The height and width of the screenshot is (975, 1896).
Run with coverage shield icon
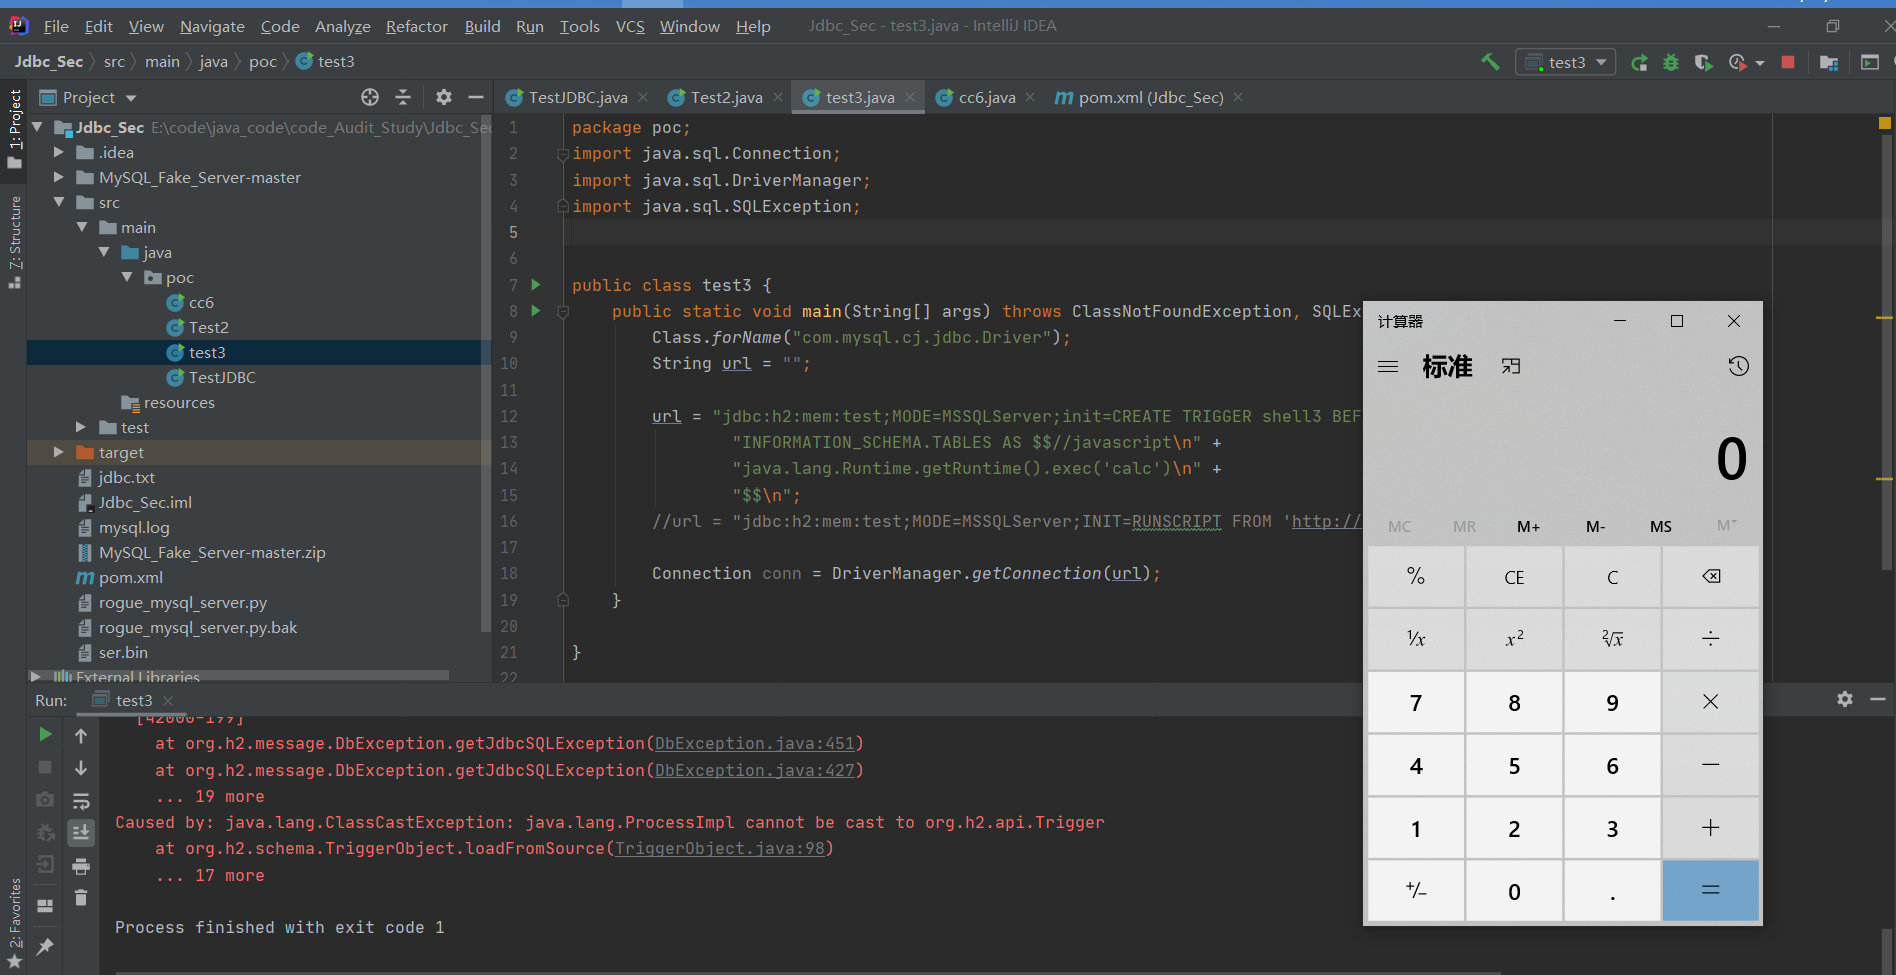1703,62
